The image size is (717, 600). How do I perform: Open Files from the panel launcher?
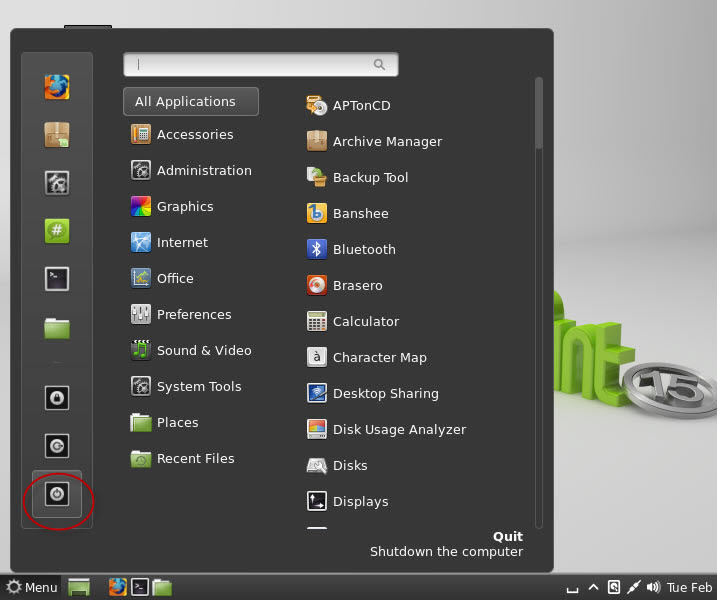point(162,588)
